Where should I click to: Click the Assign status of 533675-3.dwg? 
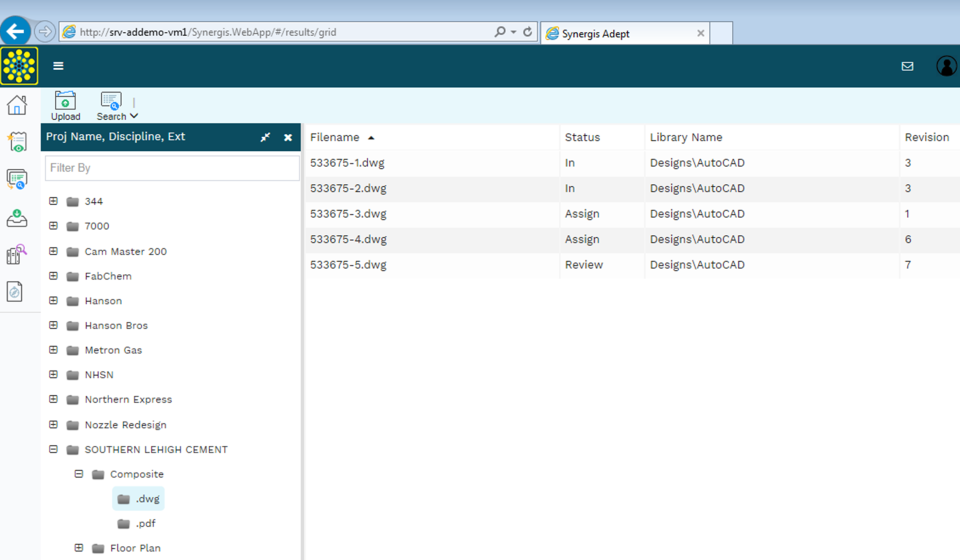(x=582, y=214)
